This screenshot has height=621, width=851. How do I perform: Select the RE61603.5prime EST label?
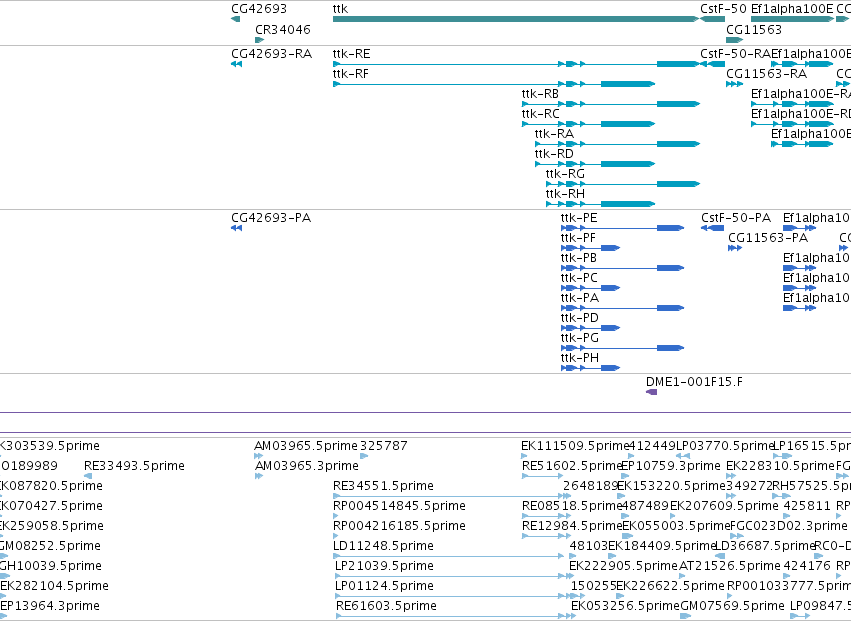coord(386,606)
